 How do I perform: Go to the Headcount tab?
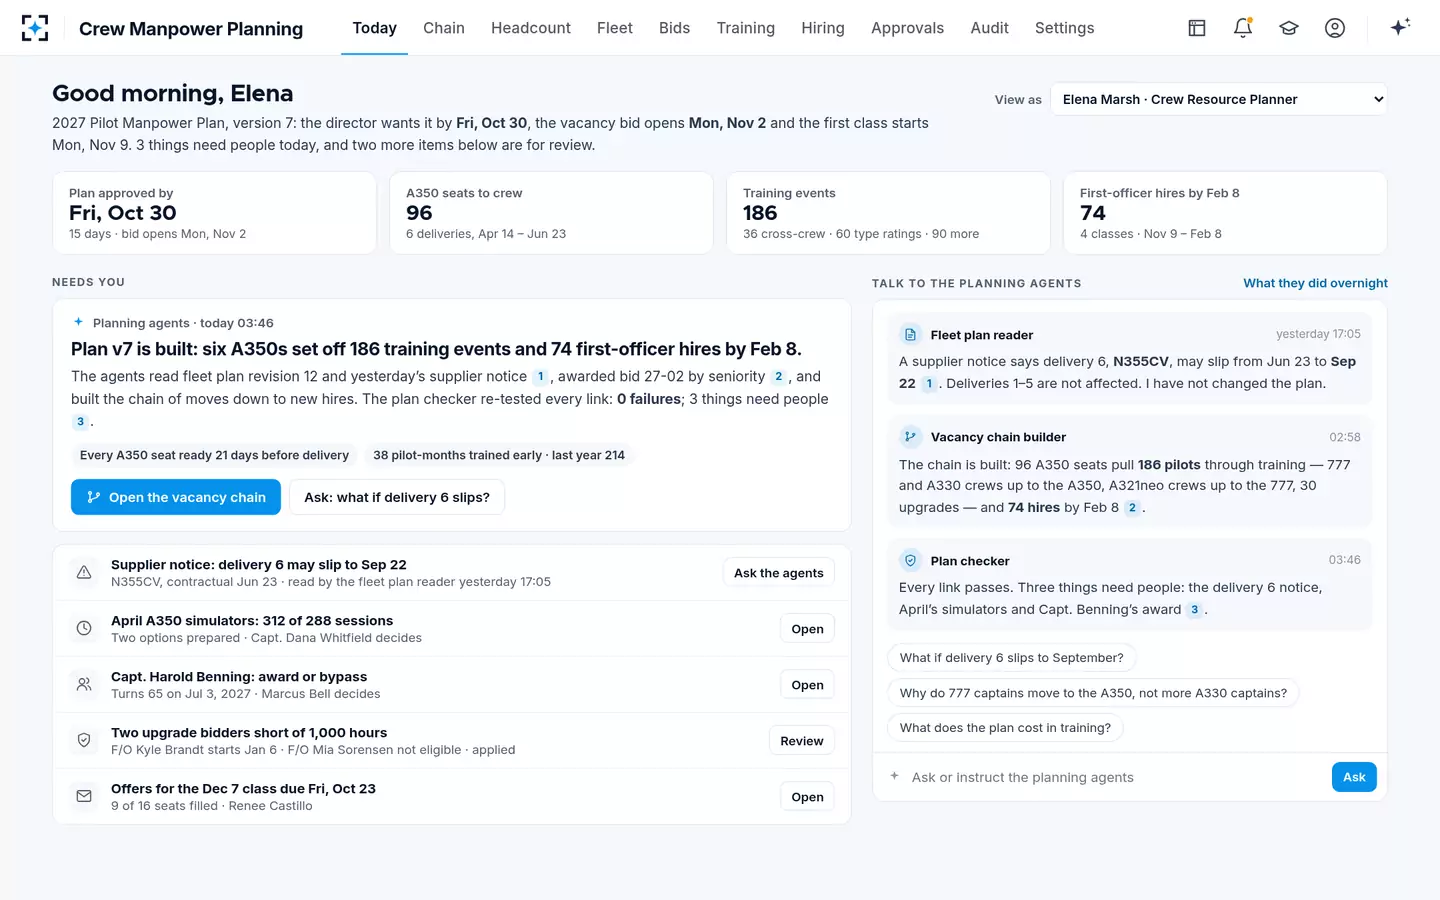click(x=531, y=28)
